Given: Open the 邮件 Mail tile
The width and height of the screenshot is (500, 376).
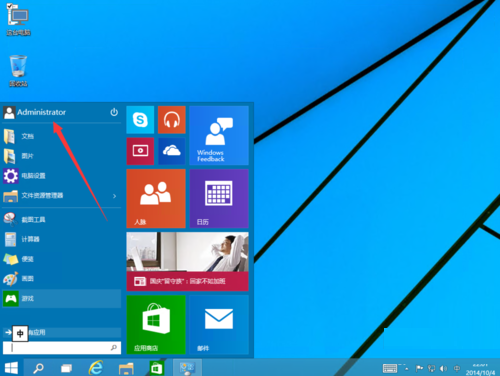Looking at the screenshot, I should coord(219,325).
